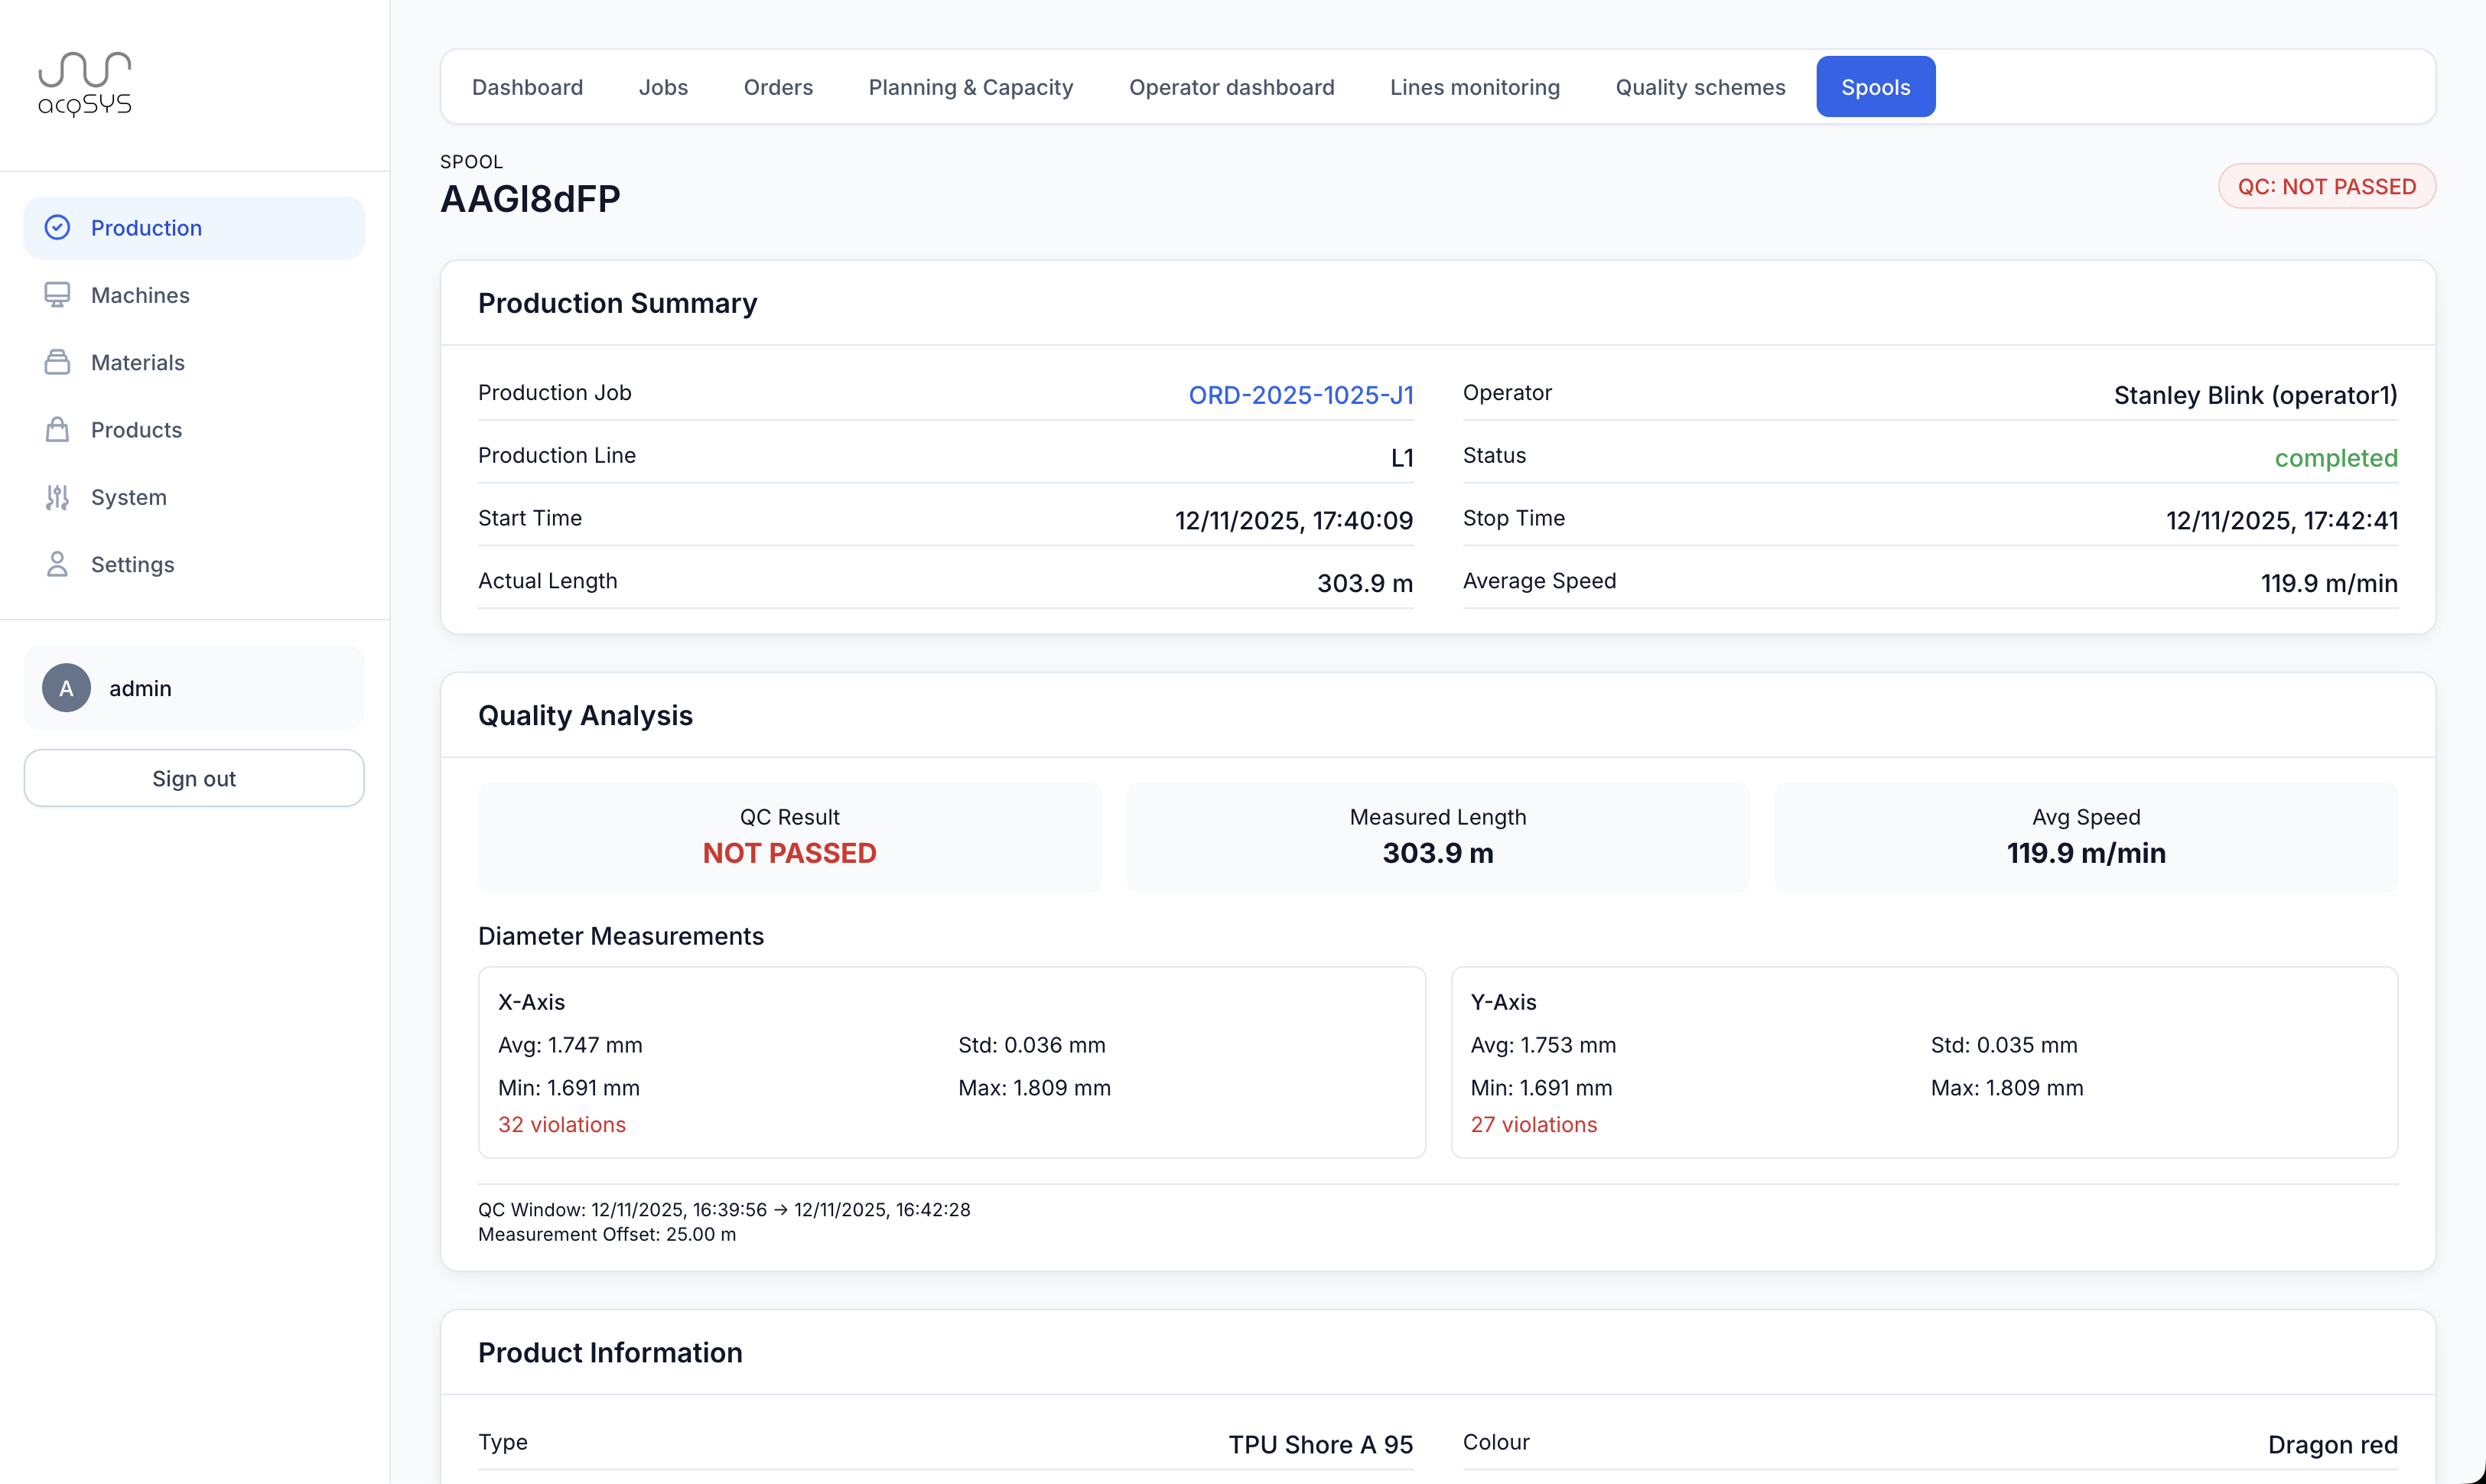
Task: Go to the Operator dashboard
Action: [1231, 87]
